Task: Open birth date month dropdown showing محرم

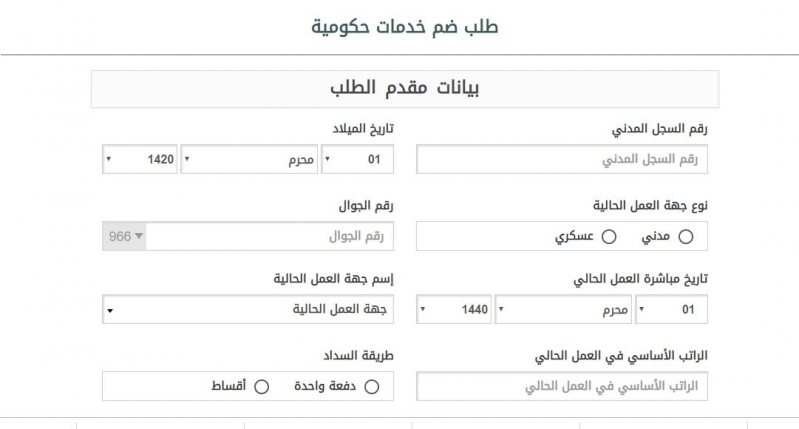Action: pos(249,159)
